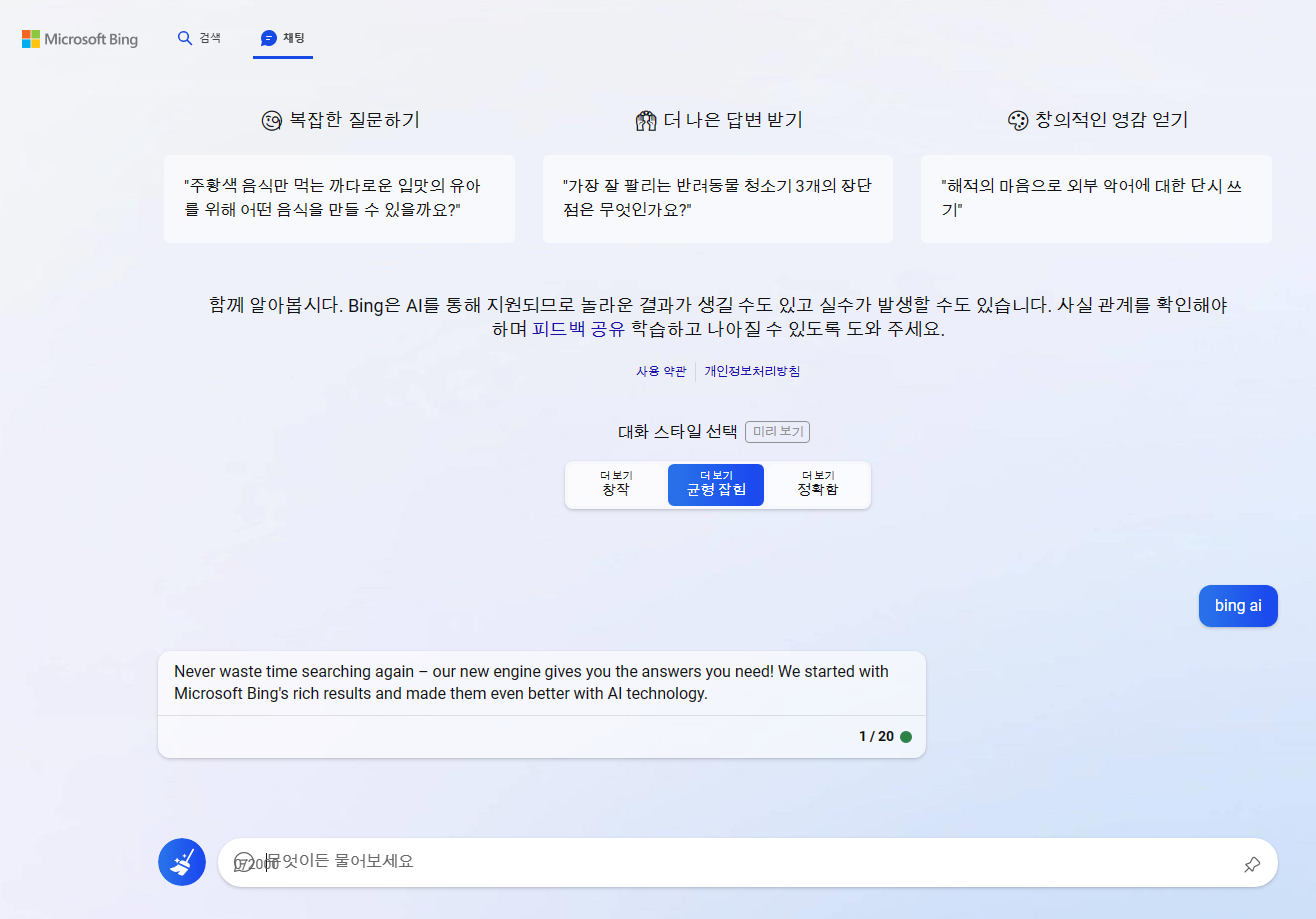Select the 정확함 conversation style

click(817, 484)
